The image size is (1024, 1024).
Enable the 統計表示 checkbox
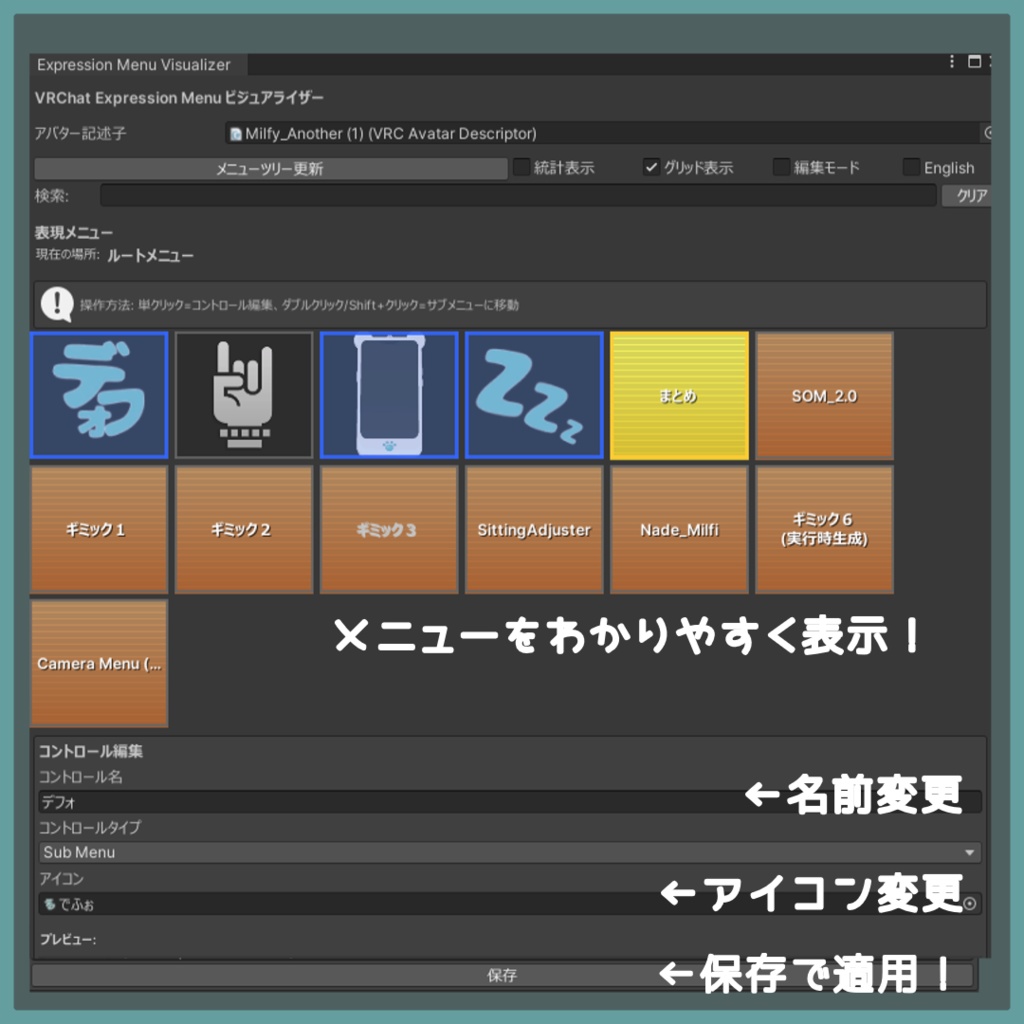pyautogui.click(x=522, y=167)
